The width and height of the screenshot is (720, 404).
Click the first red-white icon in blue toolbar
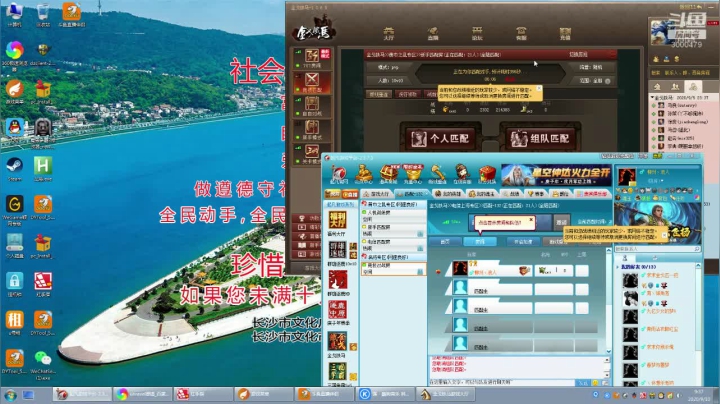pos(339,175)
